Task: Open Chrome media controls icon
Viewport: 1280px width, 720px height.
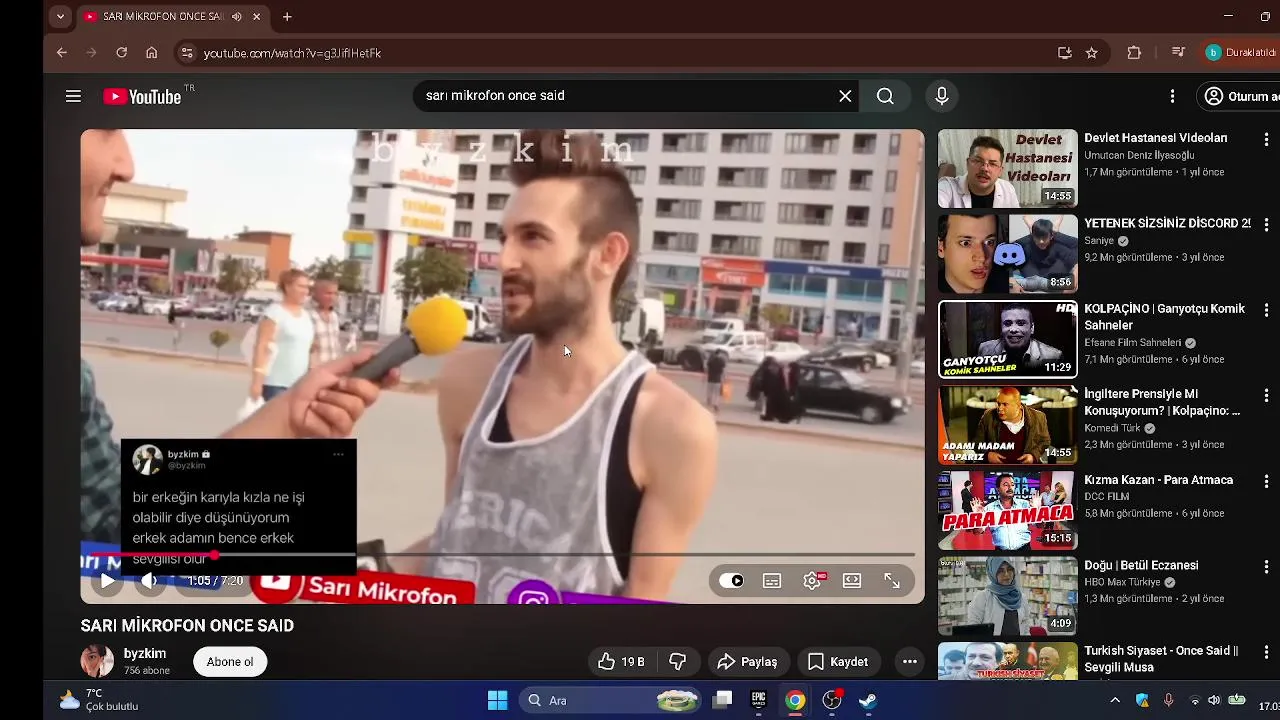Action: coord(1178,53)
